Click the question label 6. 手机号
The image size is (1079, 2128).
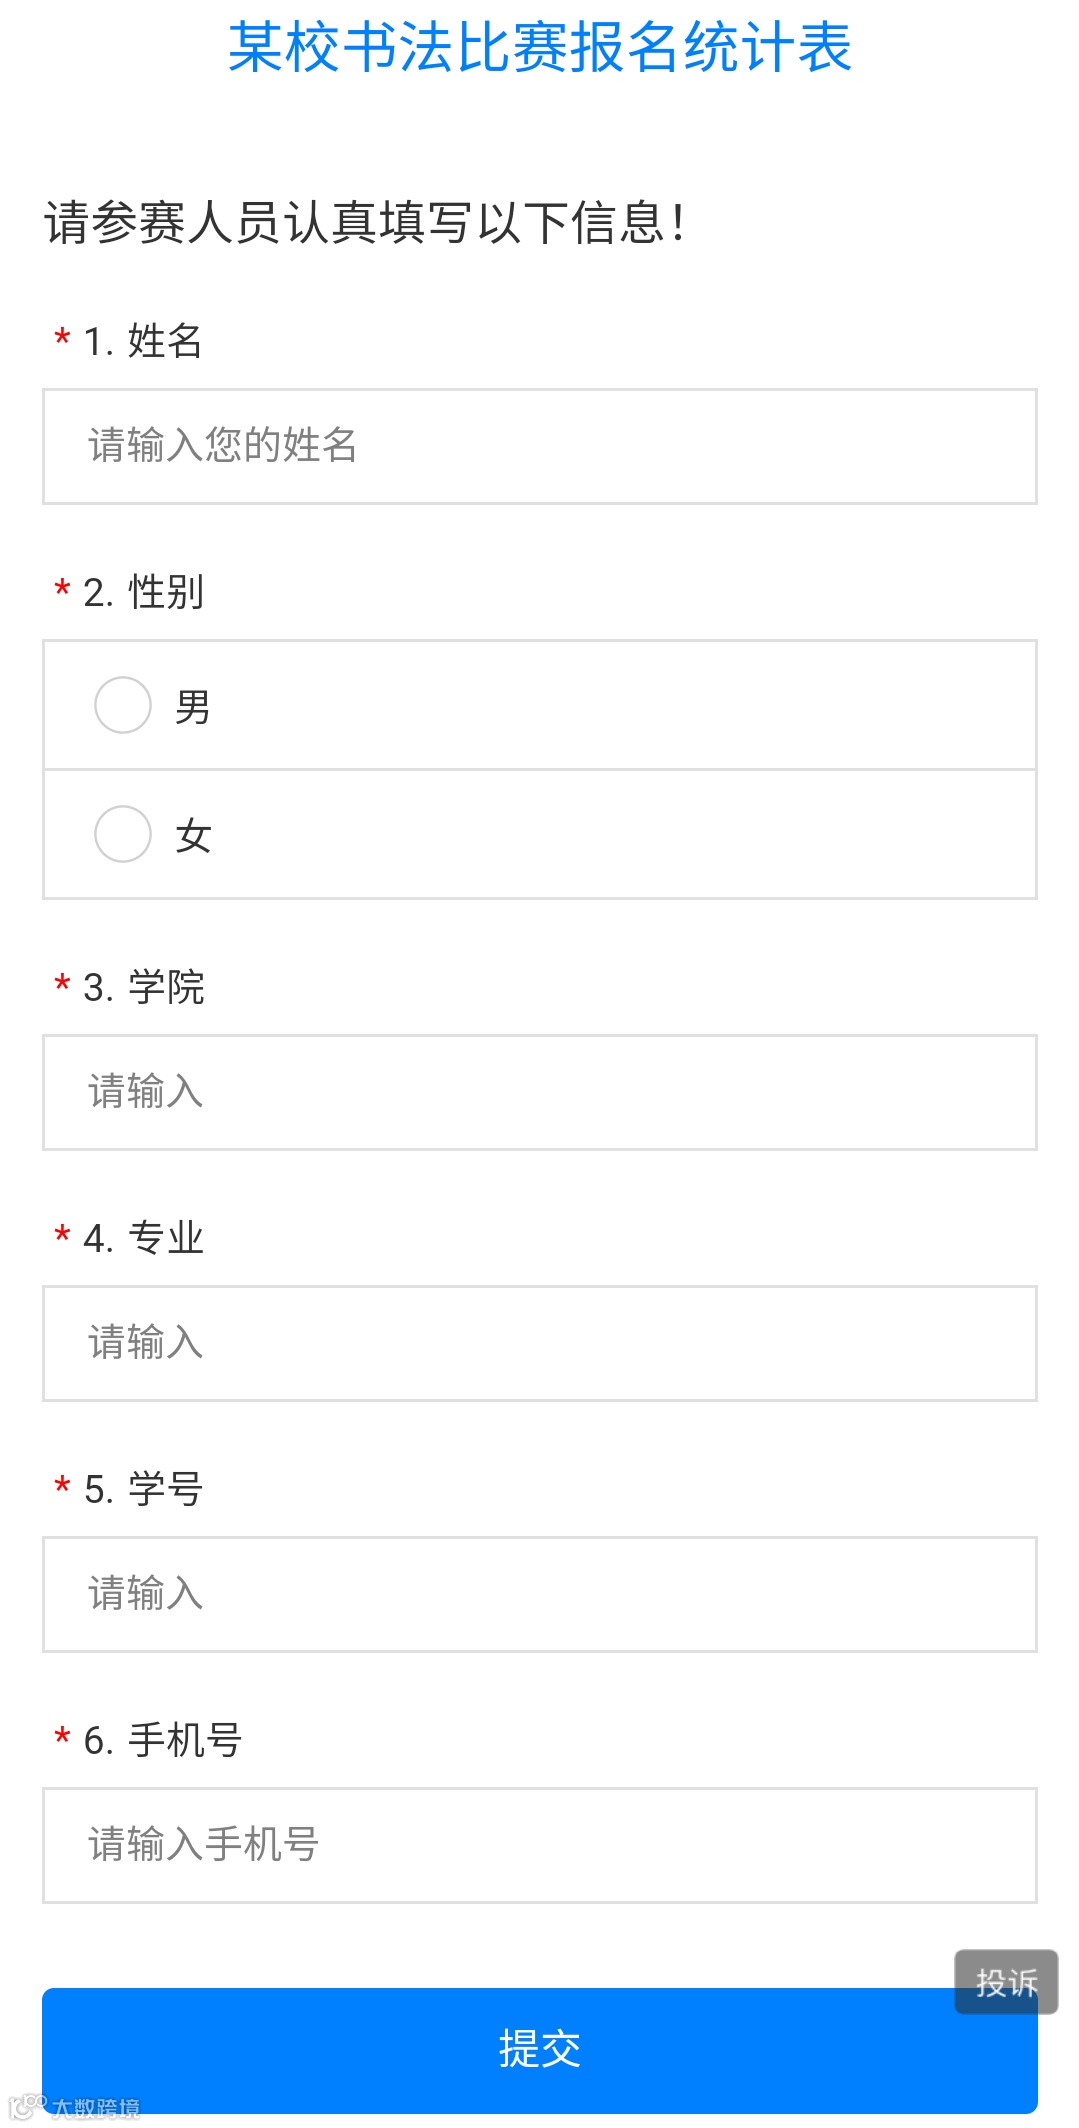point(163,1740)
